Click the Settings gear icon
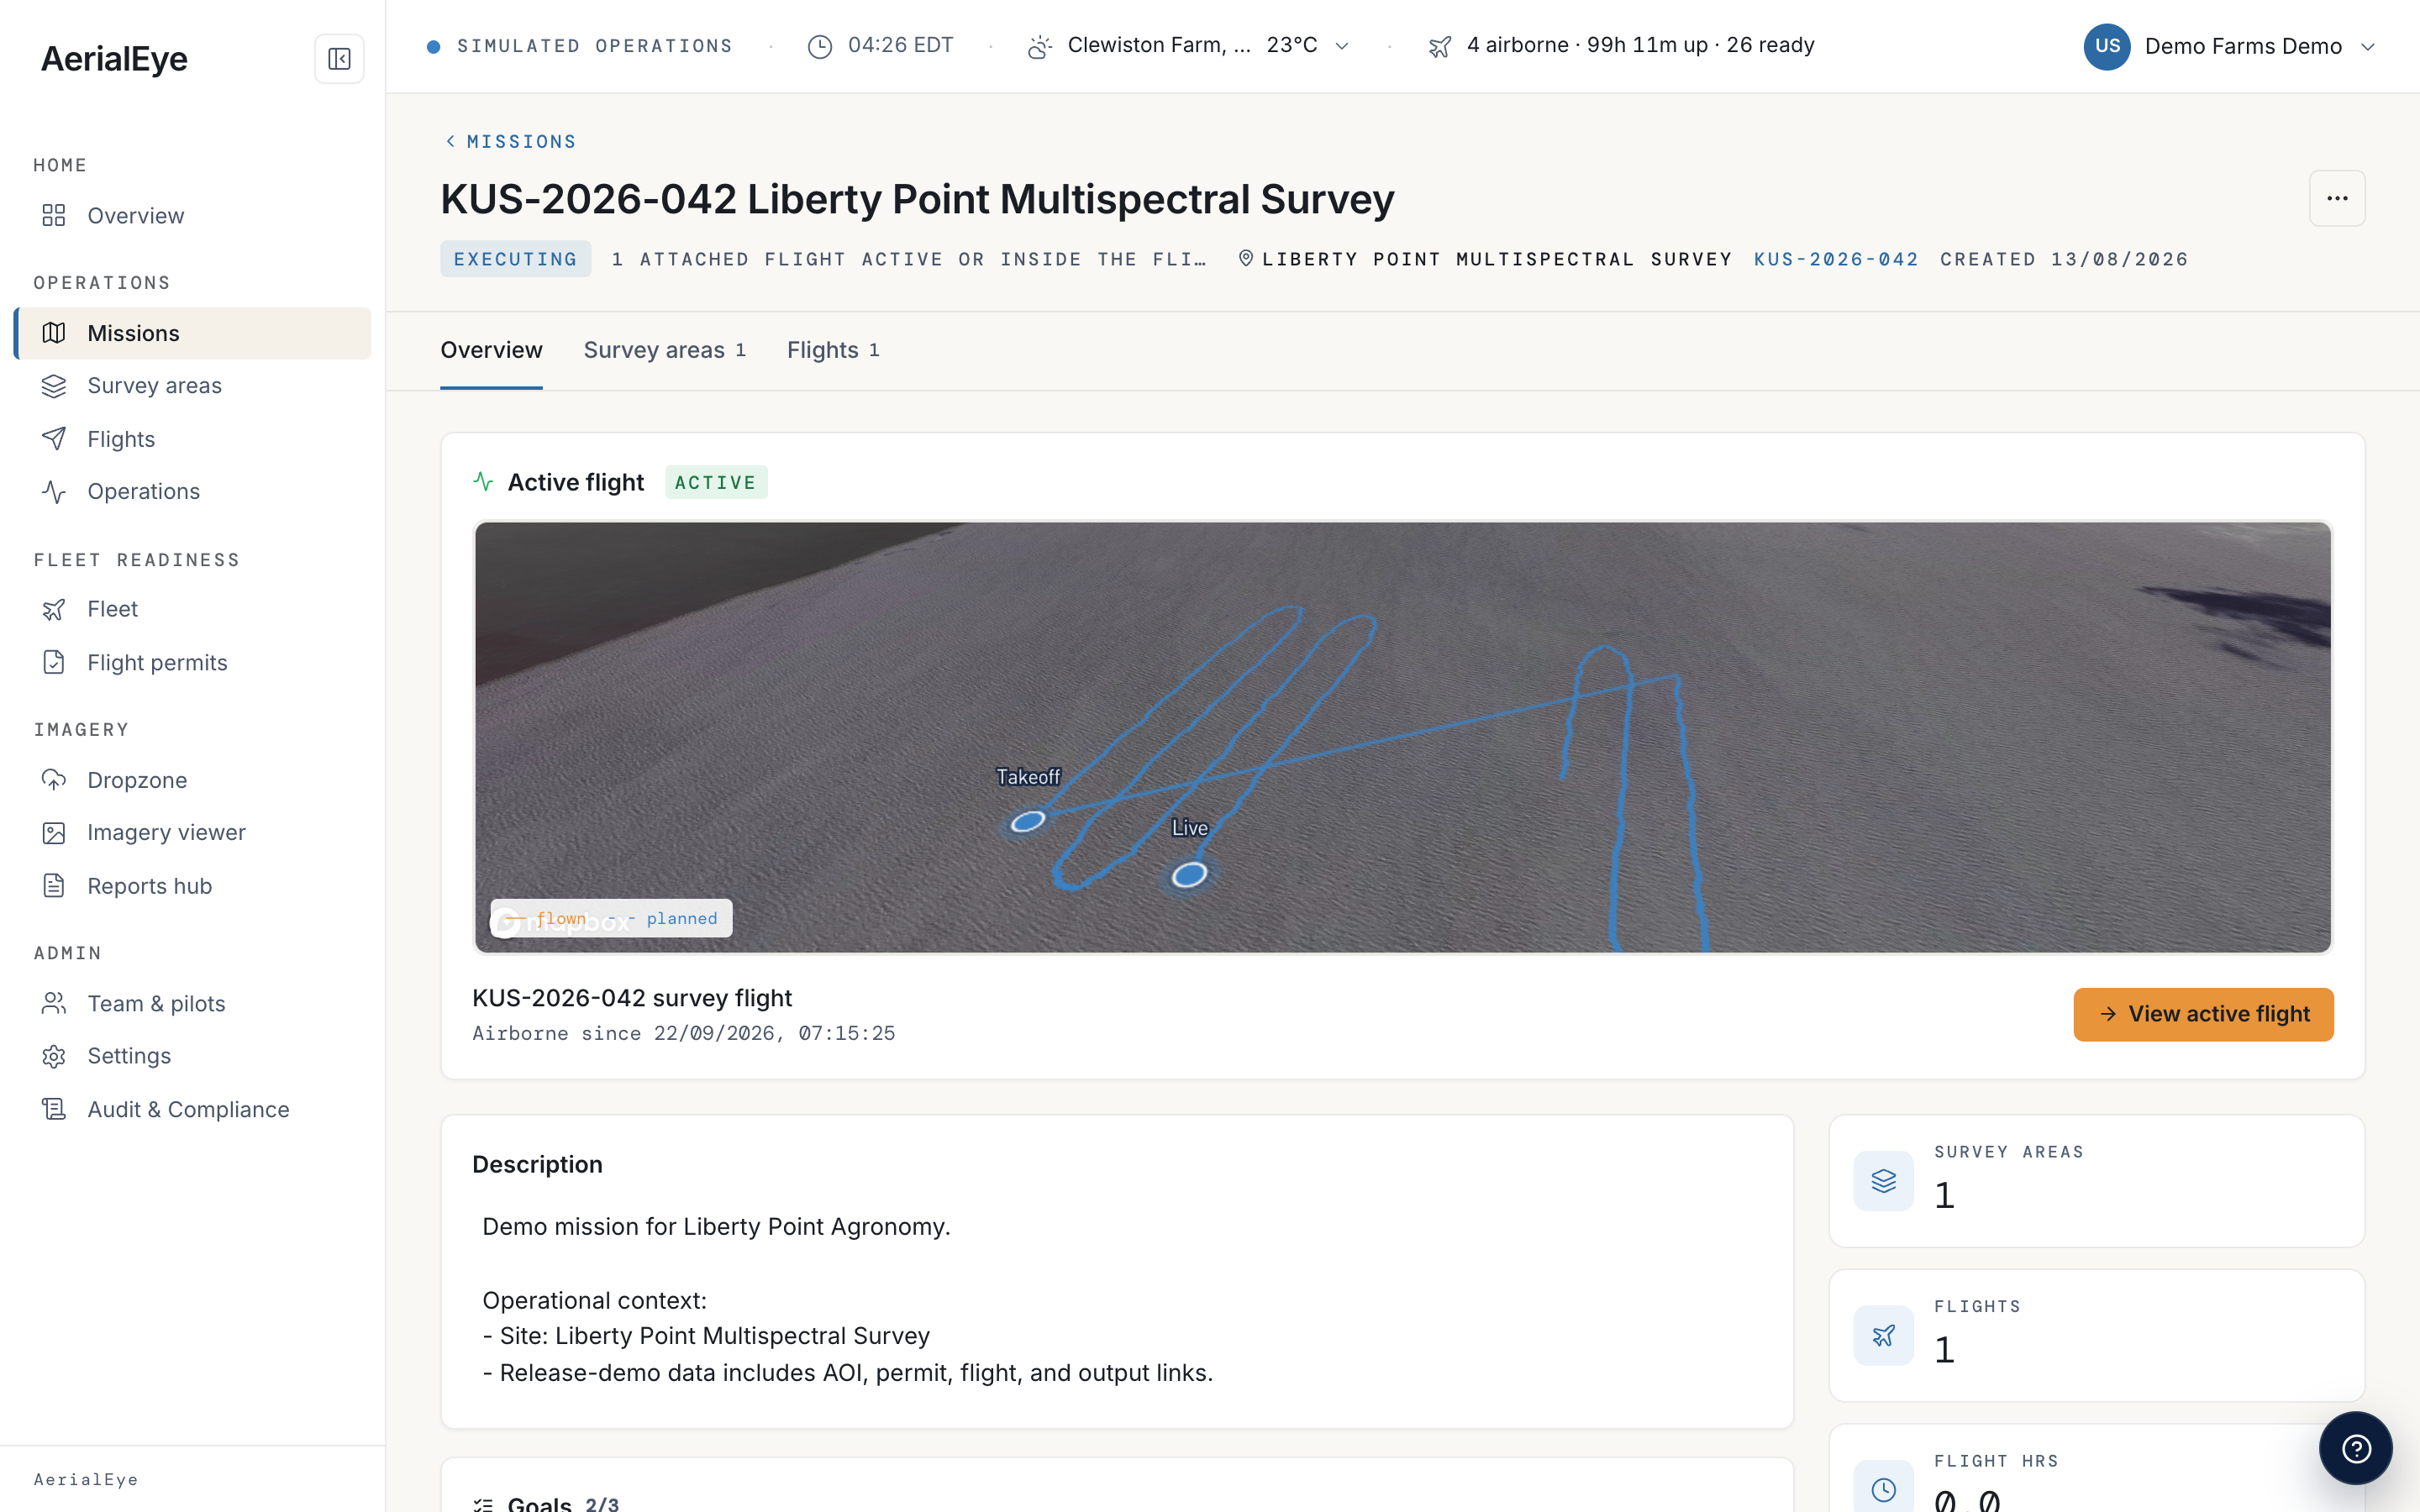Screen dimensions: 2420x1512 click(x=54, y=1057)
